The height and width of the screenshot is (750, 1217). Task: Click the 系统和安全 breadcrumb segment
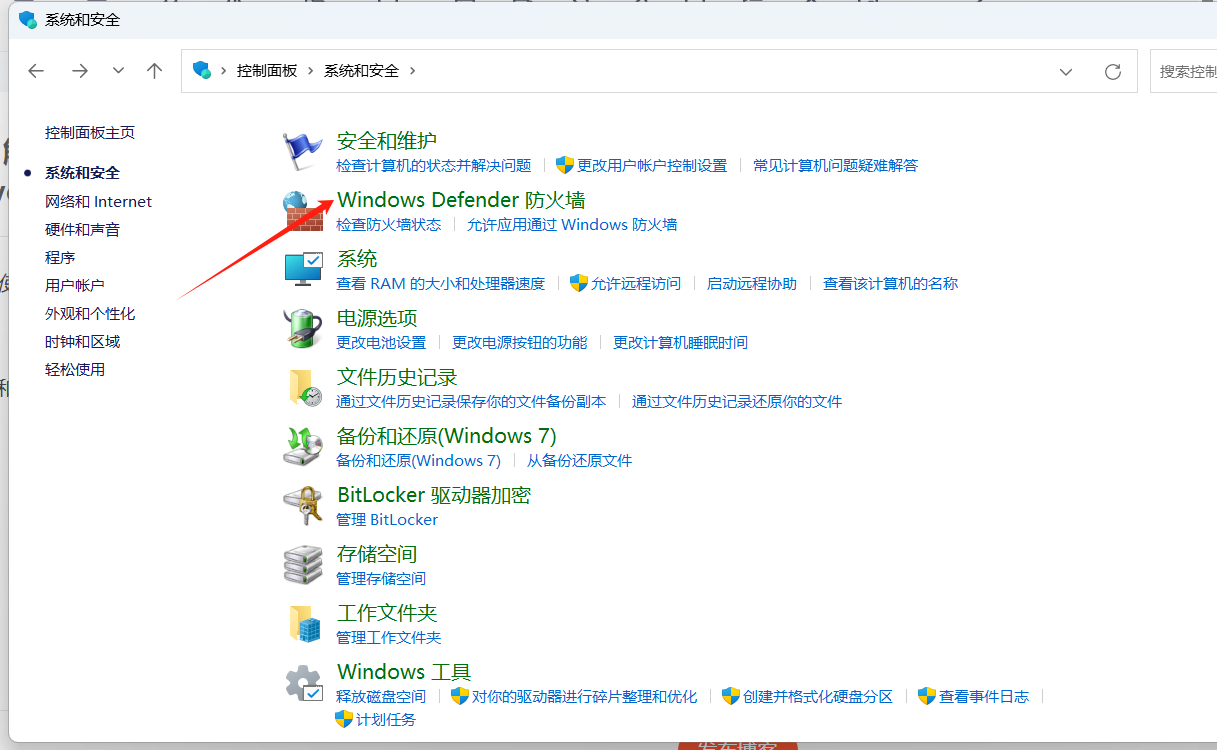tap(361, 71)
